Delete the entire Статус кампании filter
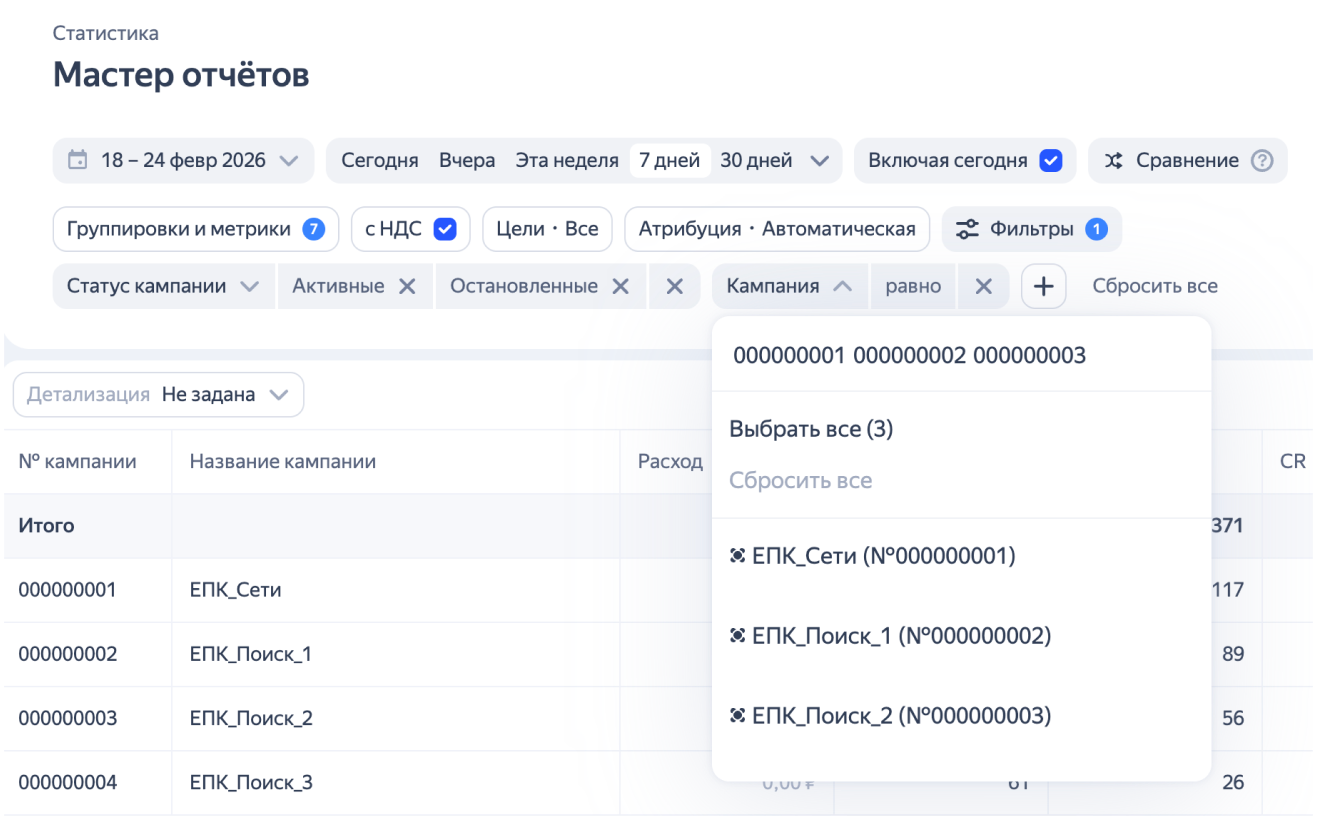The height and width of the screenshot is (816, 1324). tap(675, 286)
